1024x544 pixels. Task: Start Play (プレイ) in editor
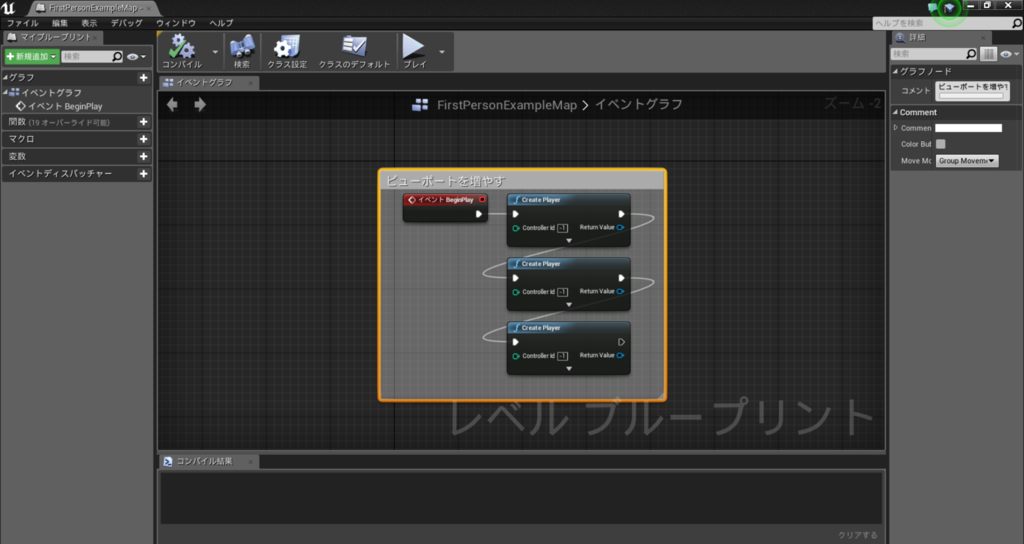(414, 52)
